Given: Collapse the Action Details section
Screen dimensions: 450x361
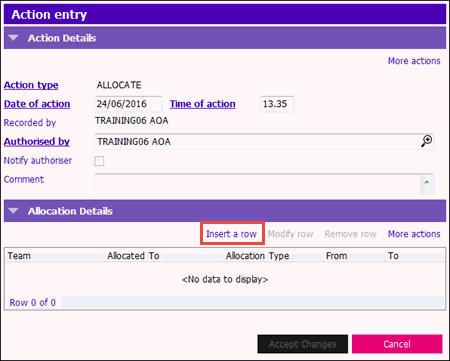Looking at the screenshot, I should point(13,38).
